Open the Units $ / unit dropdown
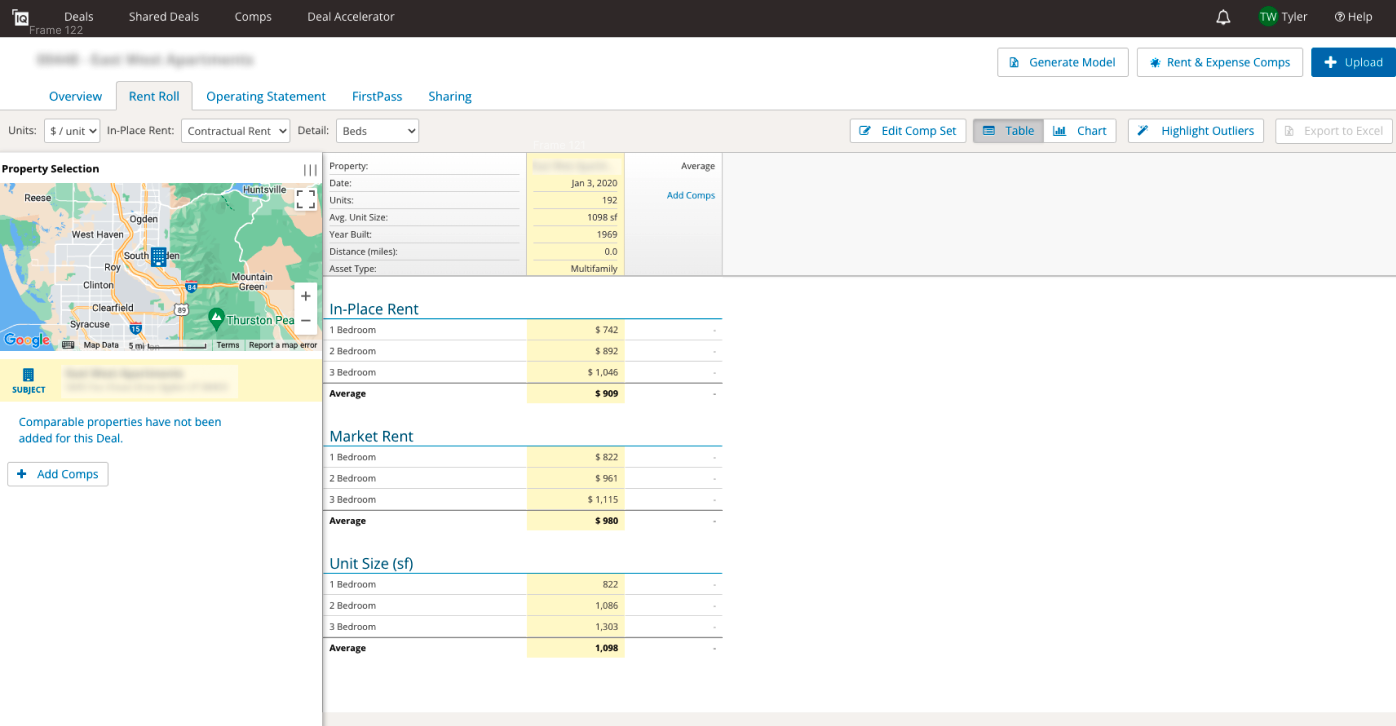 [x=72, y=131]
